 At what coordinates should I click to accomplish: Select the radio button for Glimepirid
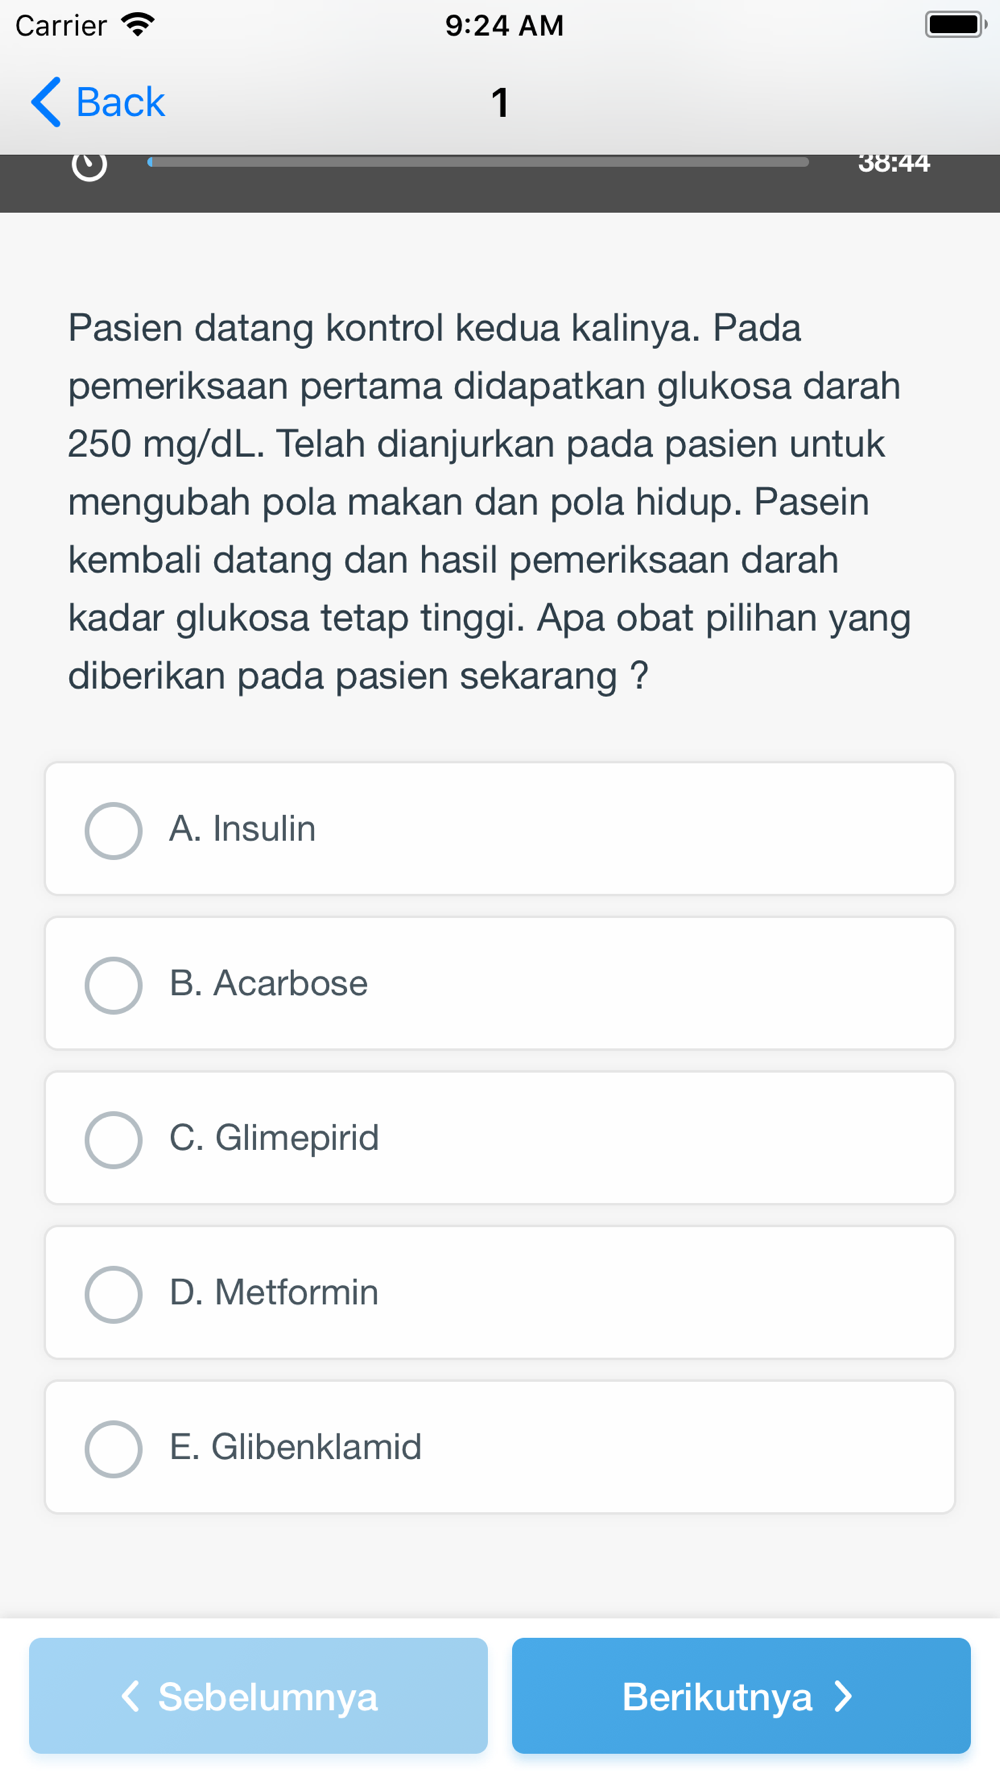(x=113, y=1139)
